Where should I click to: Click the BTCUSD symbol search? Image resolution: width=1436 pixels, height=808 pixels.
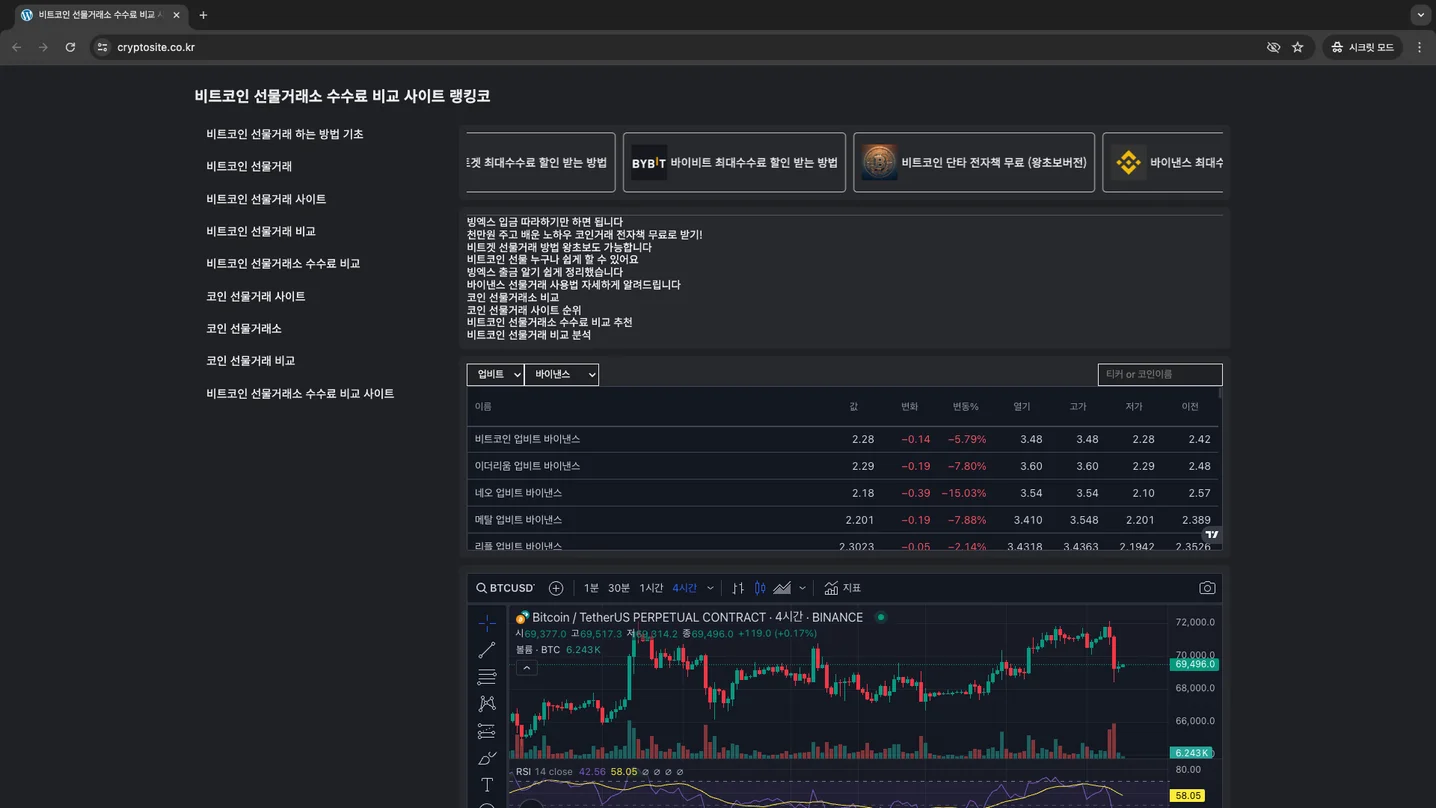tap(505, 588)
